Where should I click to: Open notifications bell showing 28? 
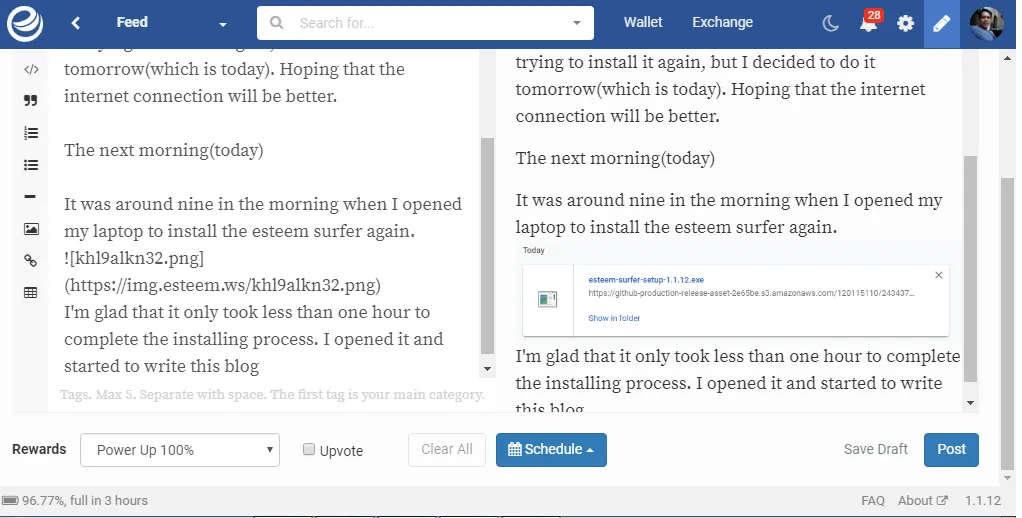869,22
